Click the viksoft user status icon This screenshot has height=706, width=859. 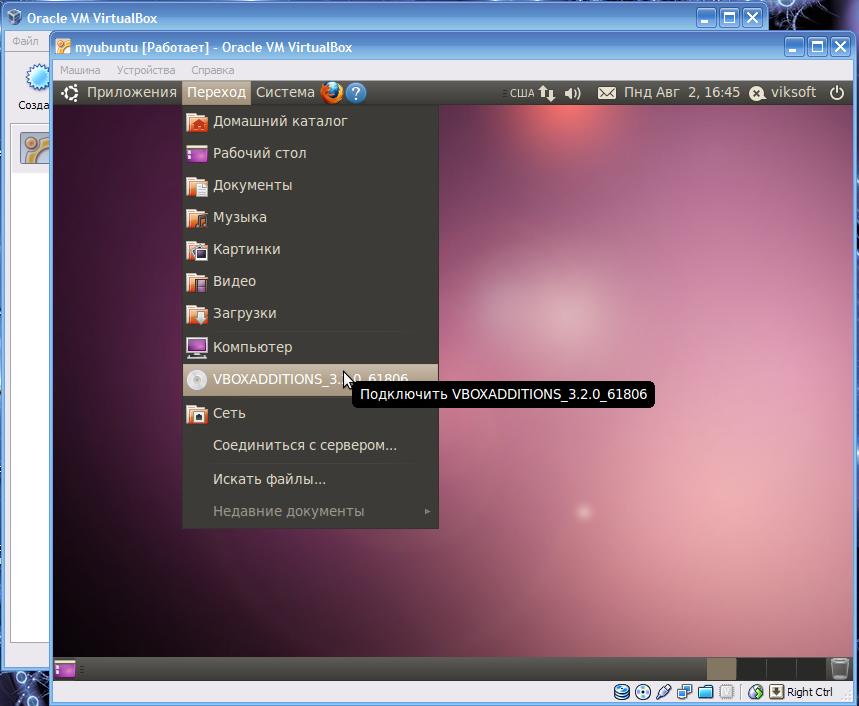point(757,94)
